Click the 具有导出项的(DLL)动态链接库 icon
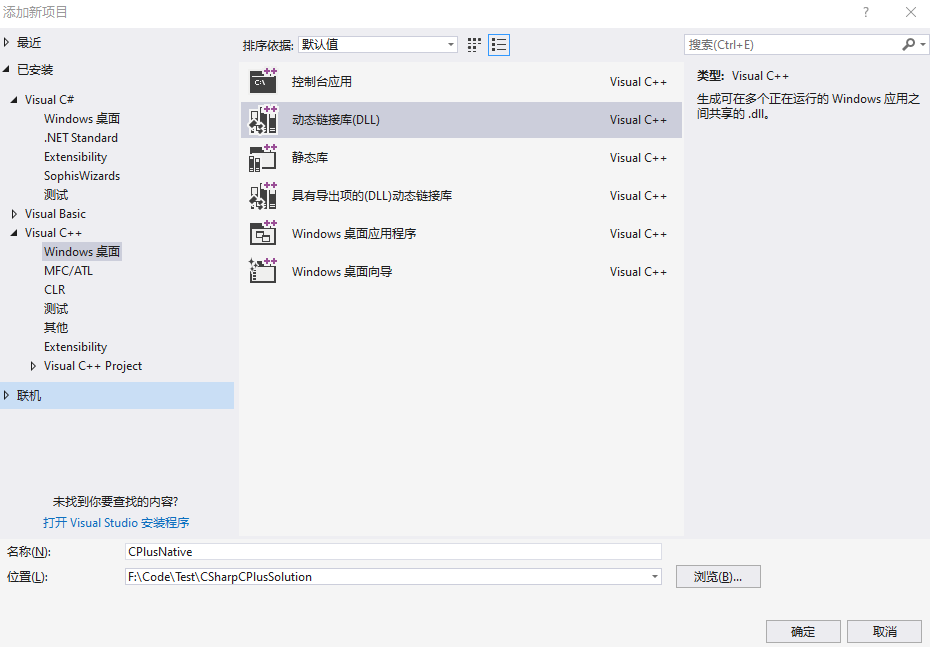This screenshot has height=647, width=930. click(x=263, y=196)
